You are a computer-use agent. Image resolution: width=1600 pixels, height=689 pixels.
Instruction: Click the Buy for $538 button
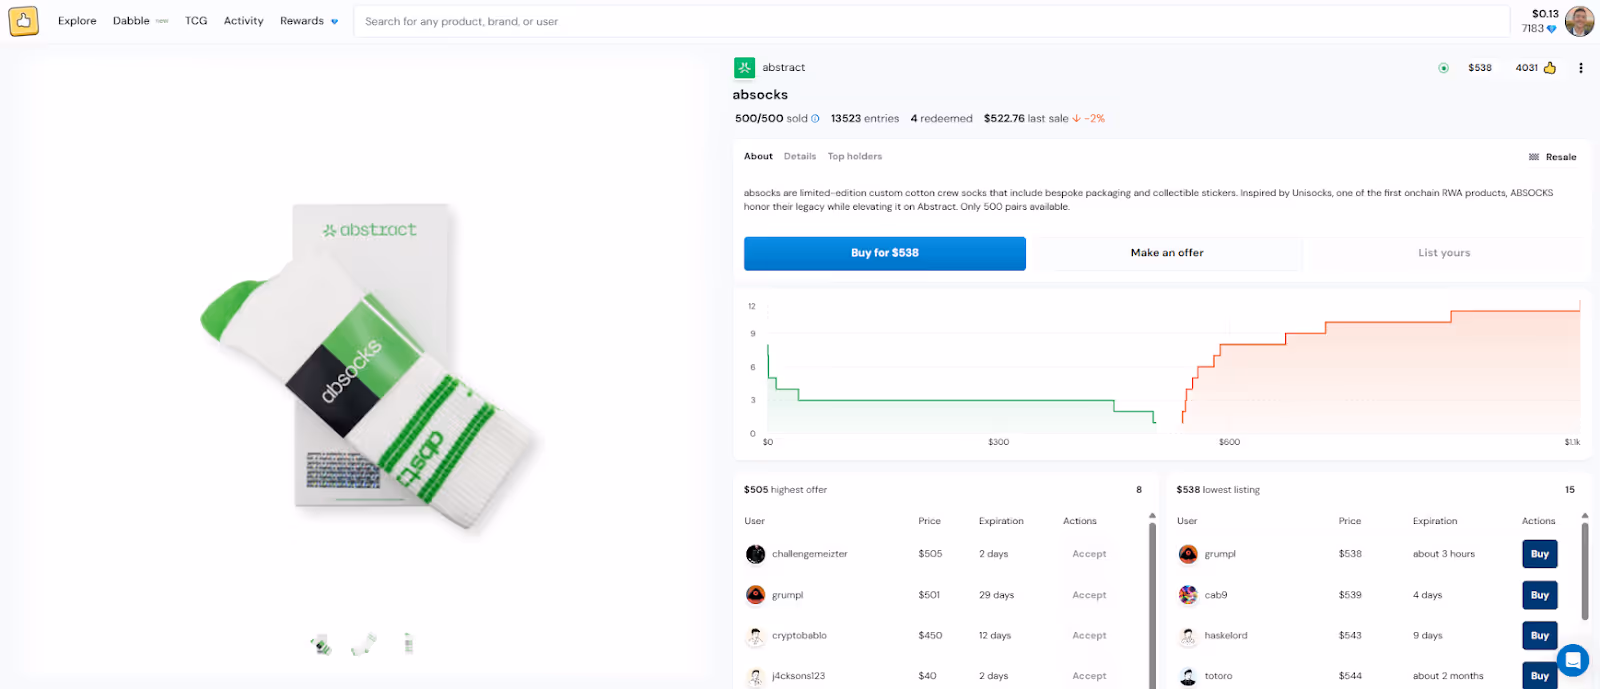click(885, 253)
